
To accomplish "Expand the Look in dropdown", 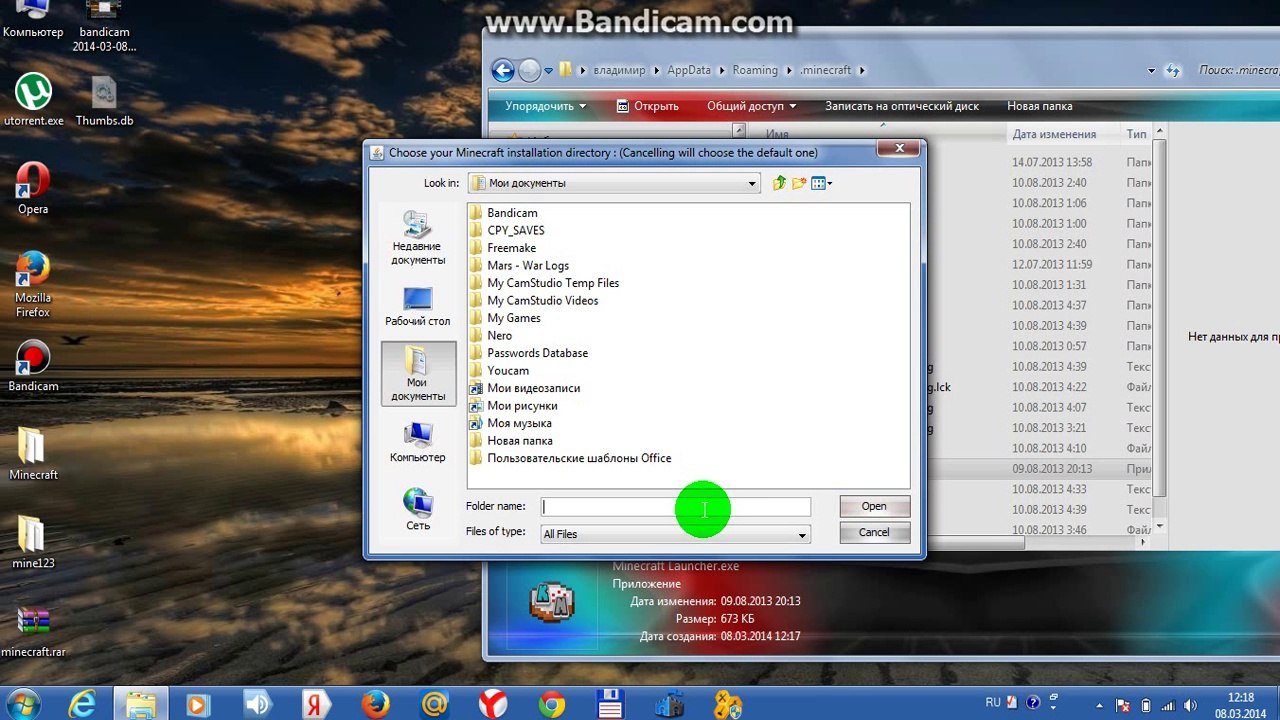I will coord(752,183).
